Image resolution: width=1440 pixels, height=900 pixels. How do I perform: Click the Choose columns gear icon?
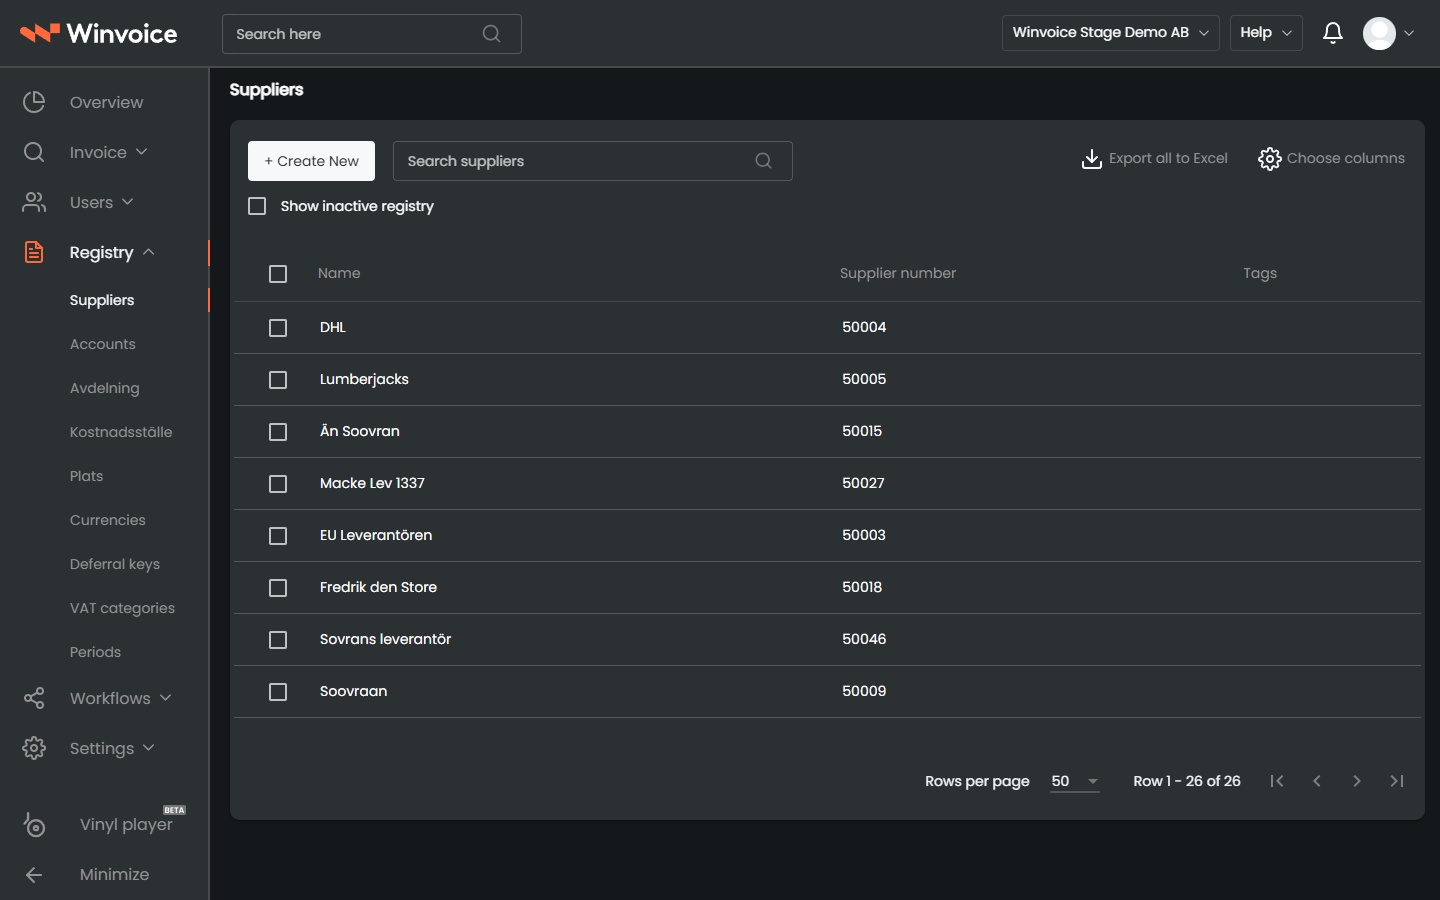click(x=1269, y=159)
